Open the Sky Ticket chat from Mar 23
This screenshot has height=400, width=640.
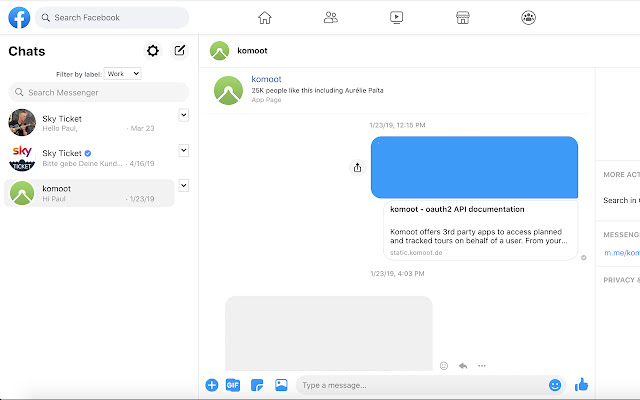tap(89, 122)
